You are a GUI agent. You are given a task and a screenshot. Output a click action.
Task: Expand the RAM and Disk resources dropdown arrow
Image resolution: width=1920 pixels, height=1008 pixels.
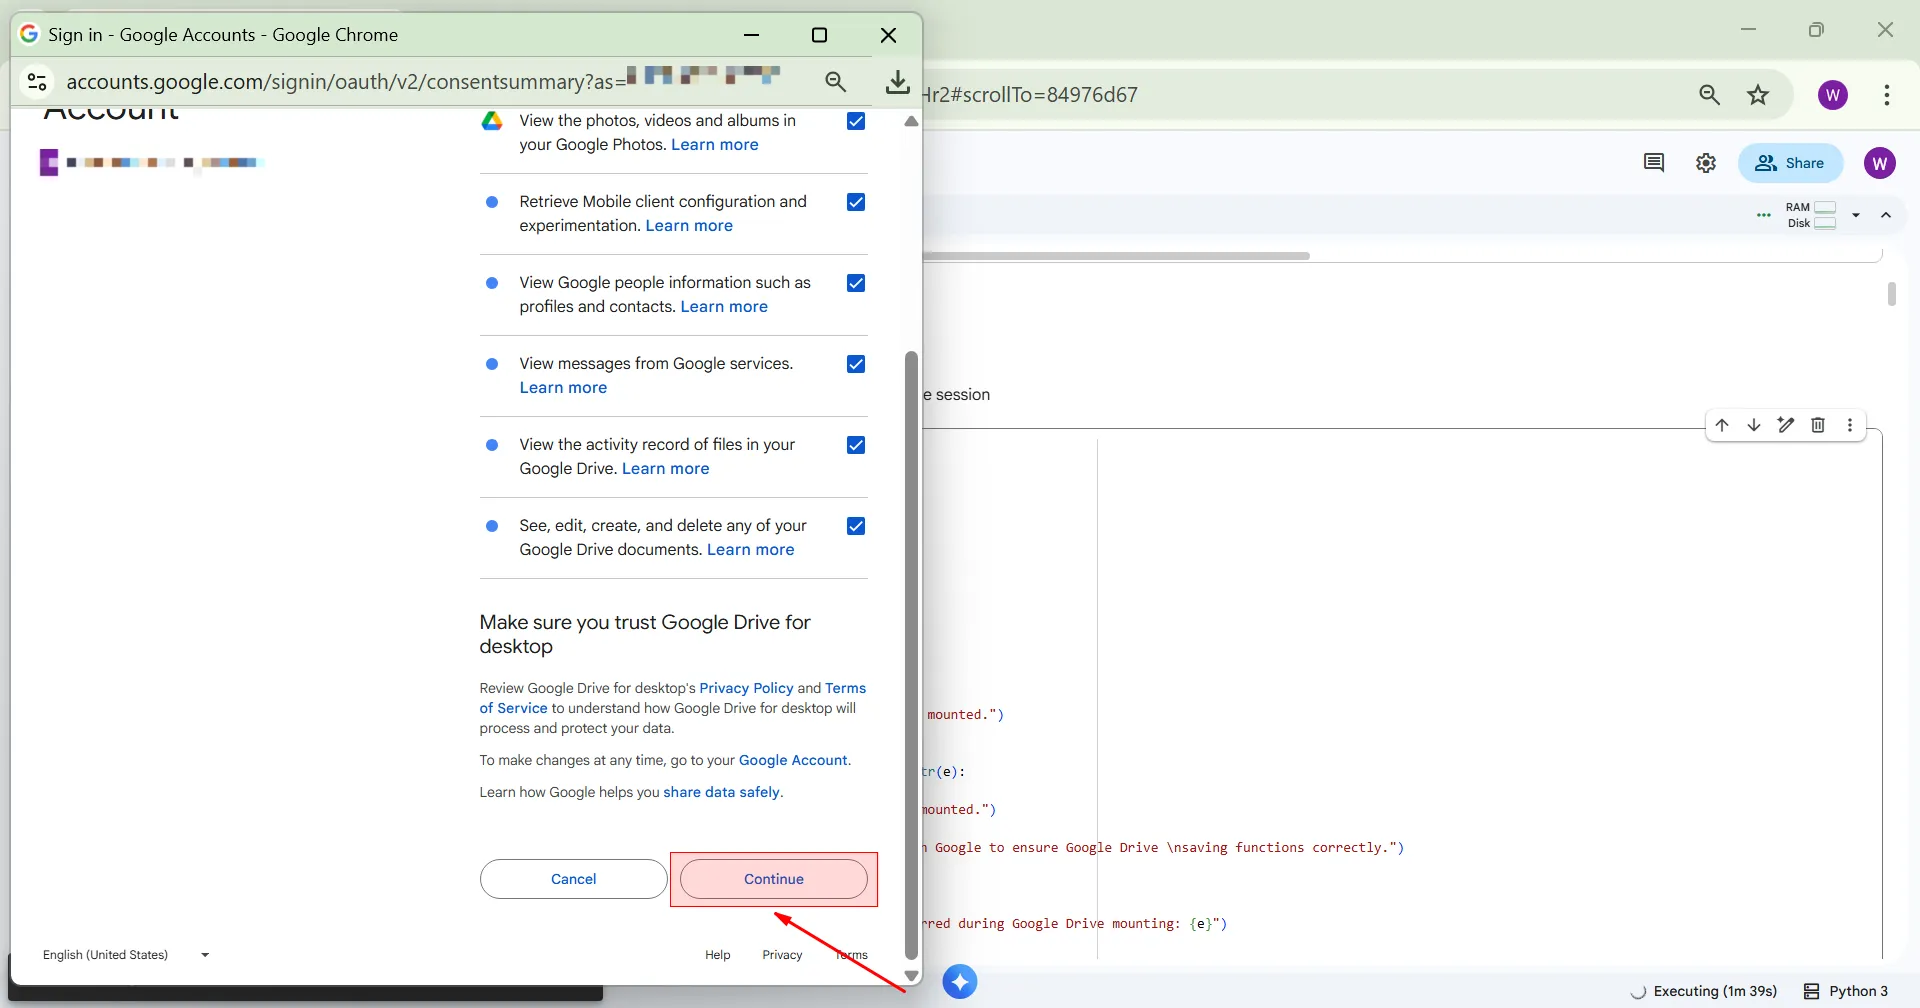[x=1856, y=215]
